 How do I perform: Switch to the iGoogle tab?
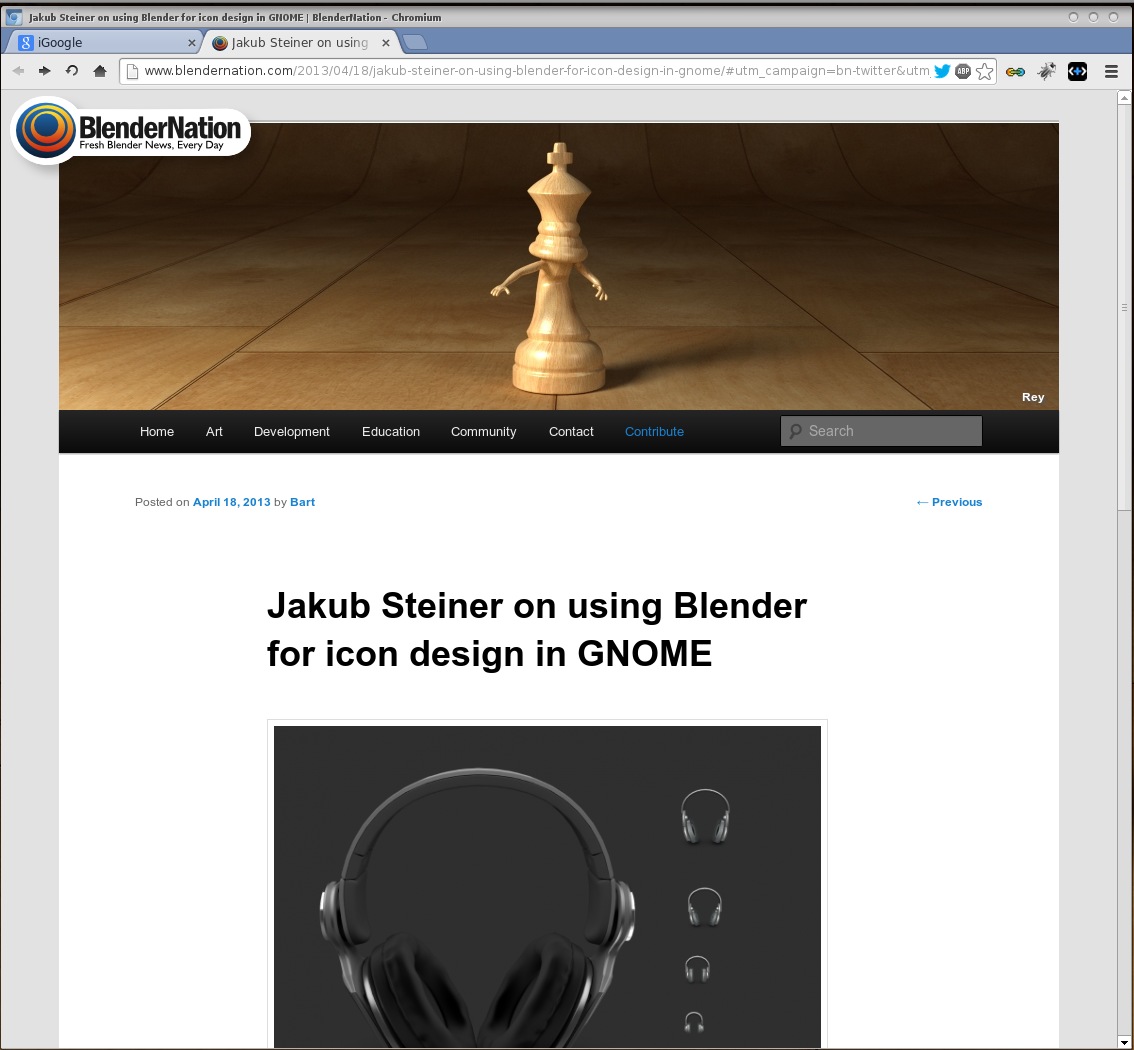101,43
